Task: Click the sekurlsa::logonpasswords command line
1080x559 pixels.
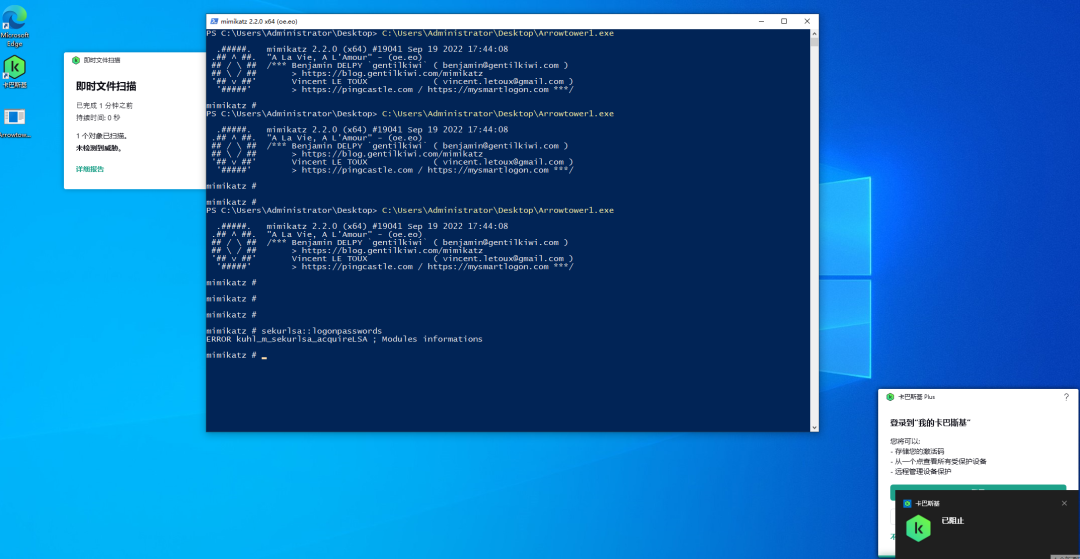Action: click(293, 331)
